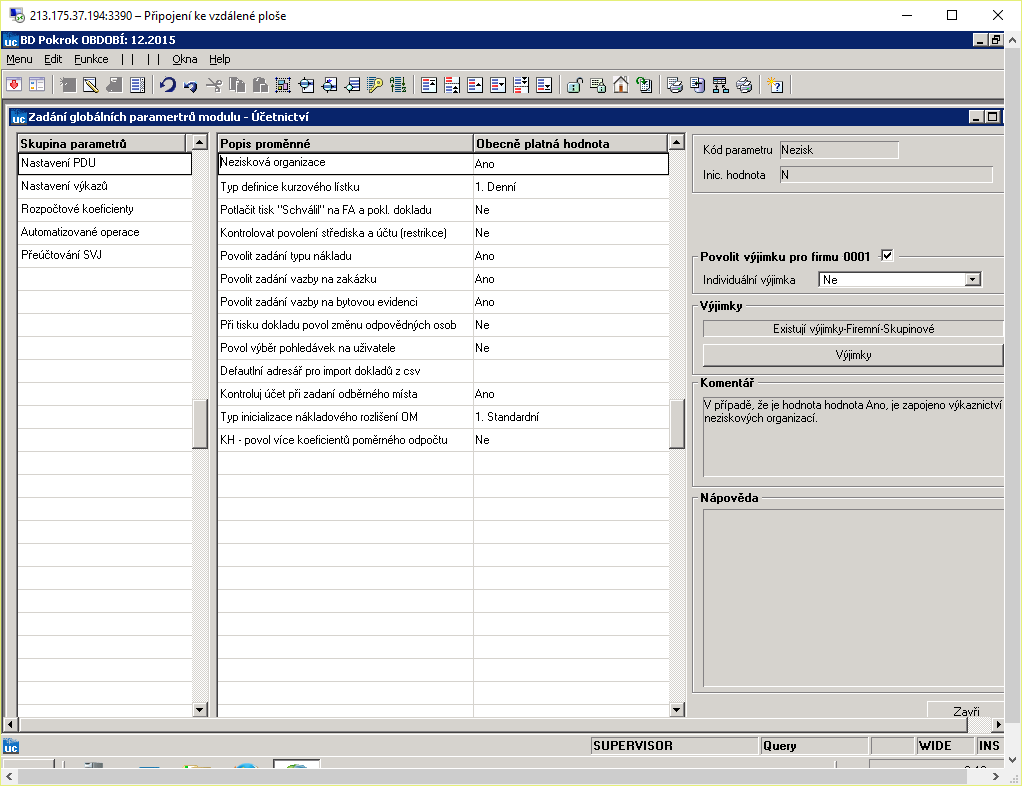Go to previous record with single up-arrow icon
Viewport: 1022px width, 786px height.
[x=475, y=85]
